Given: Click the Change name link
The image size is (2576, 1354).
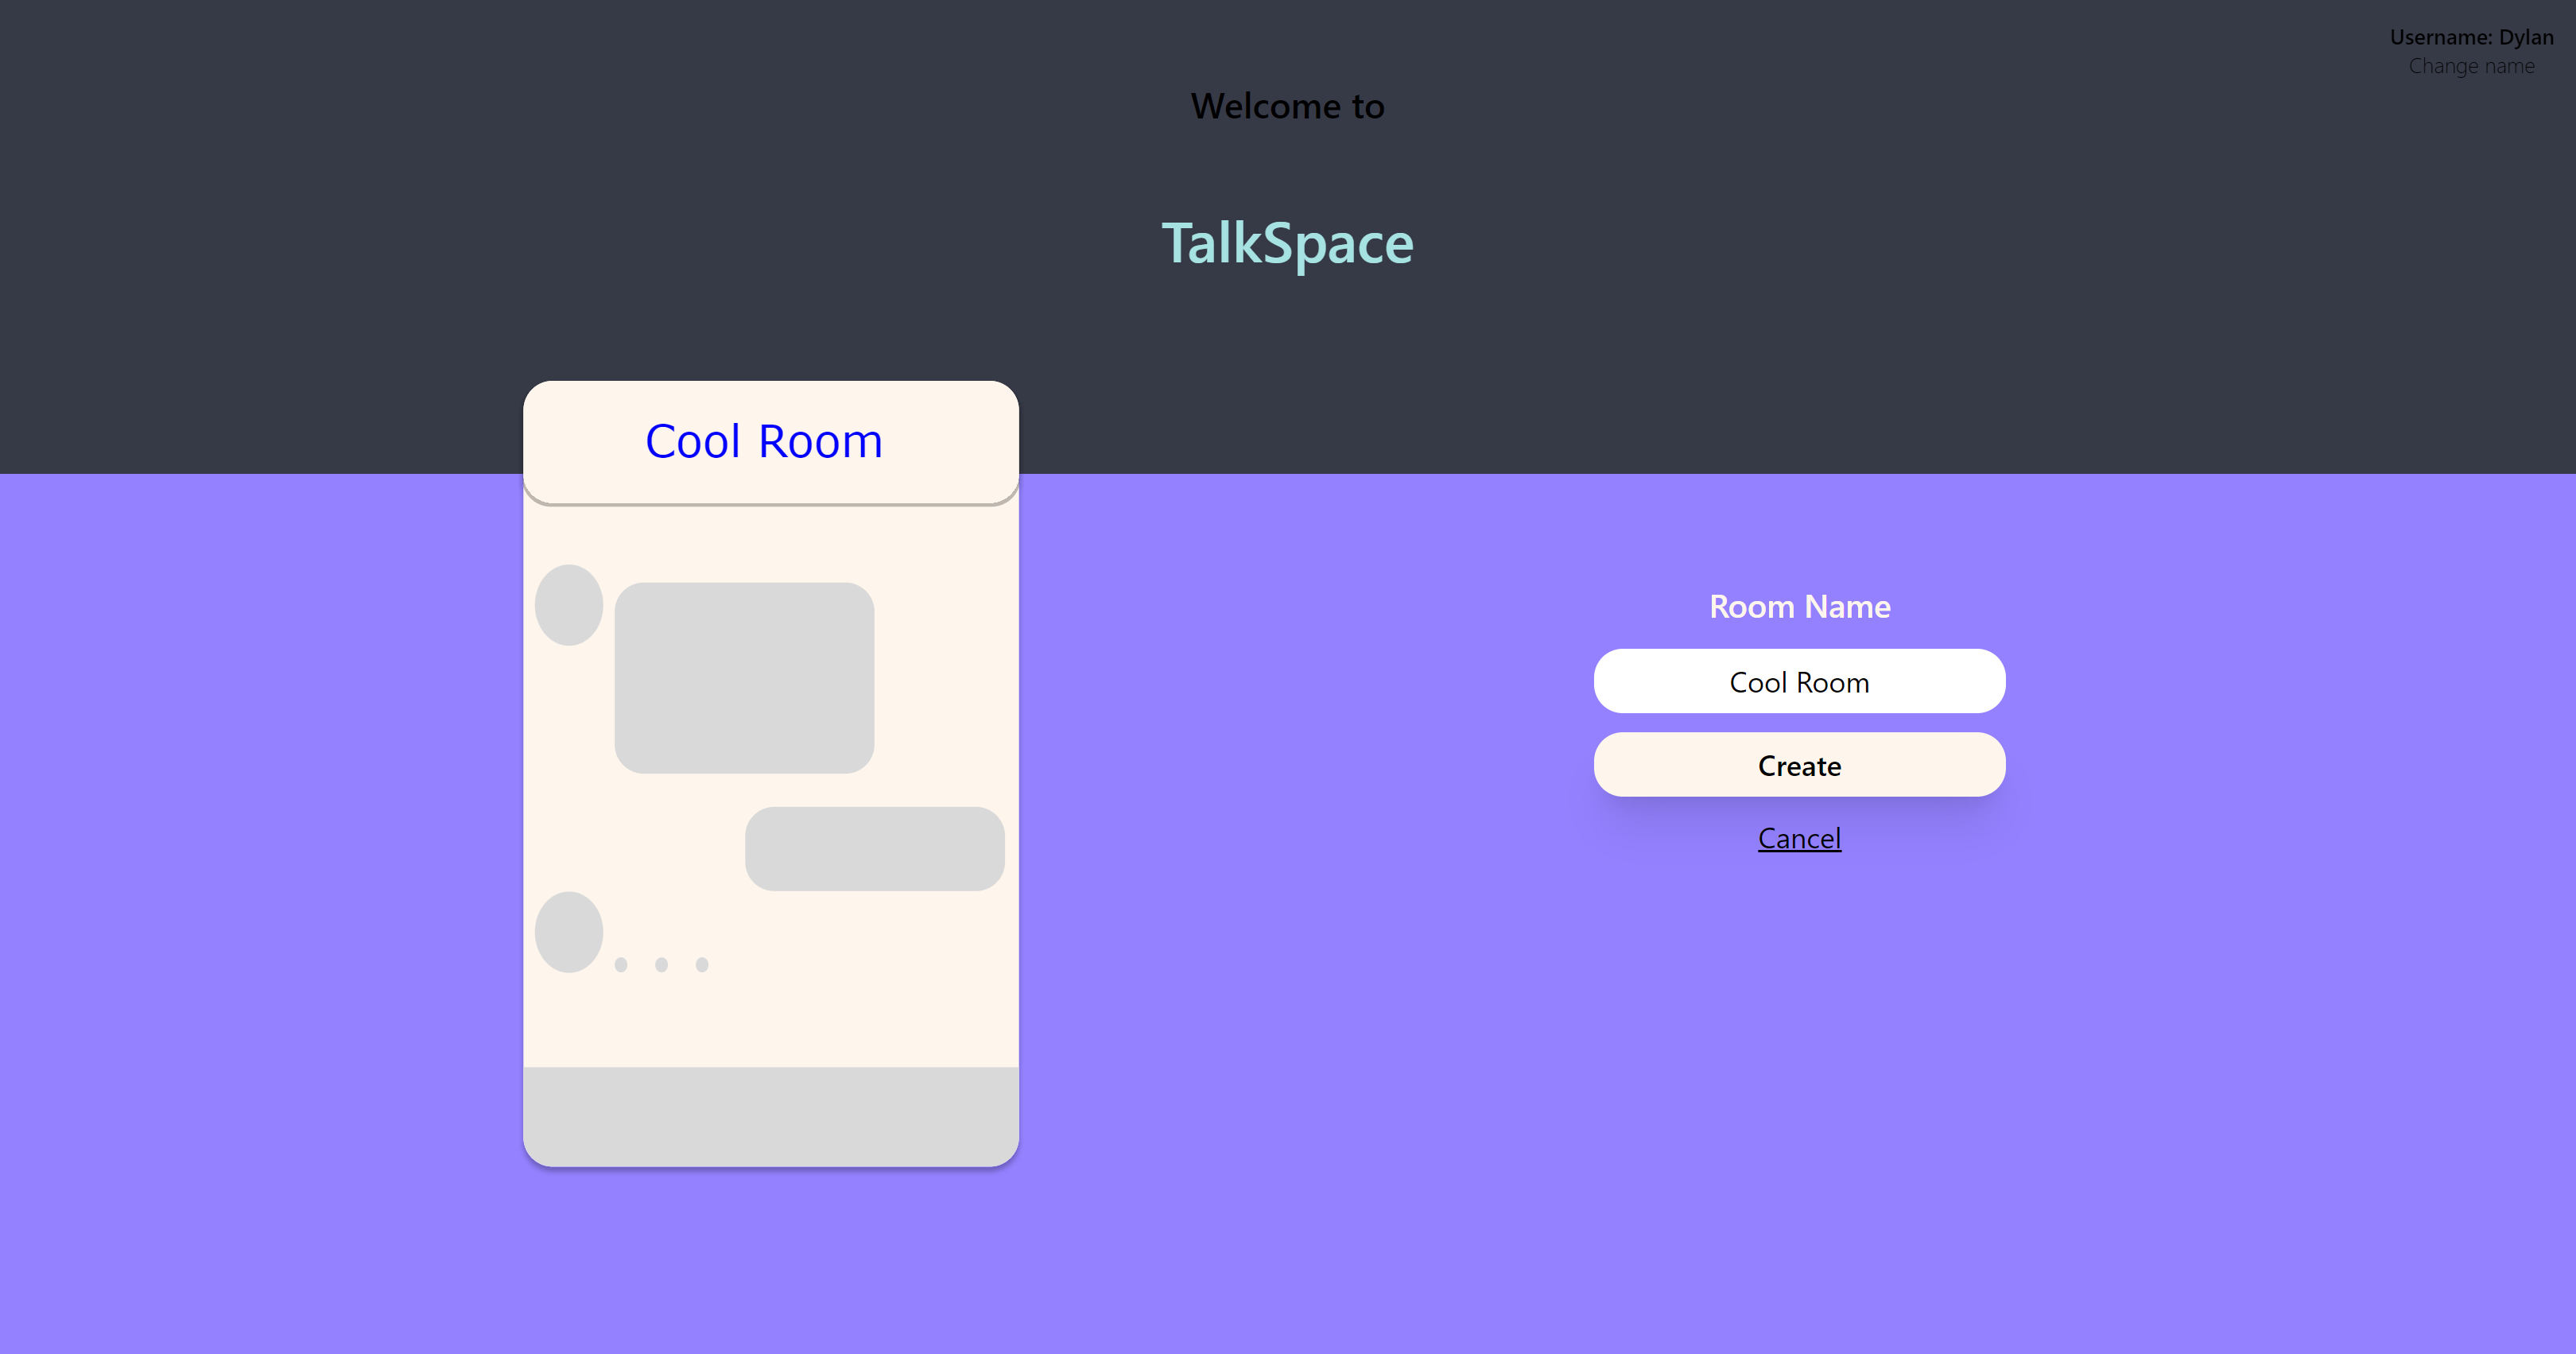Looking at the screenshot, I should (x=2470, y=66).
